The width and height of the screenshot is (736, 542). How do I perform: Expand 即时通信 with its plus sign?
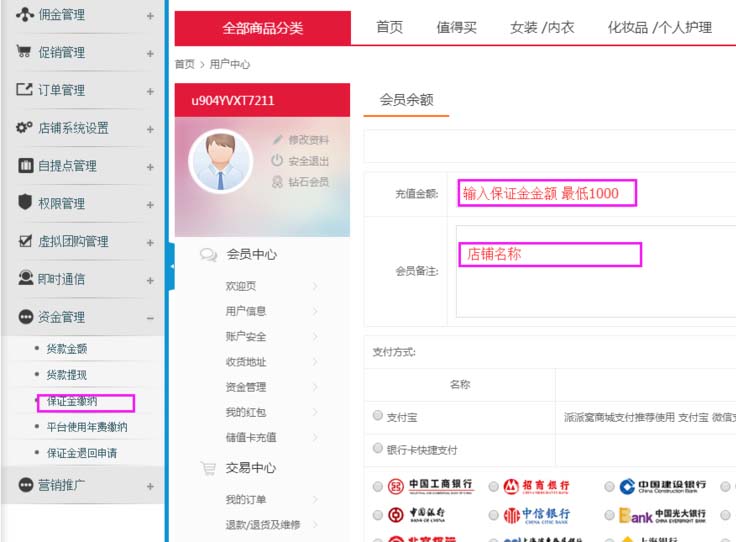point(150,281)
